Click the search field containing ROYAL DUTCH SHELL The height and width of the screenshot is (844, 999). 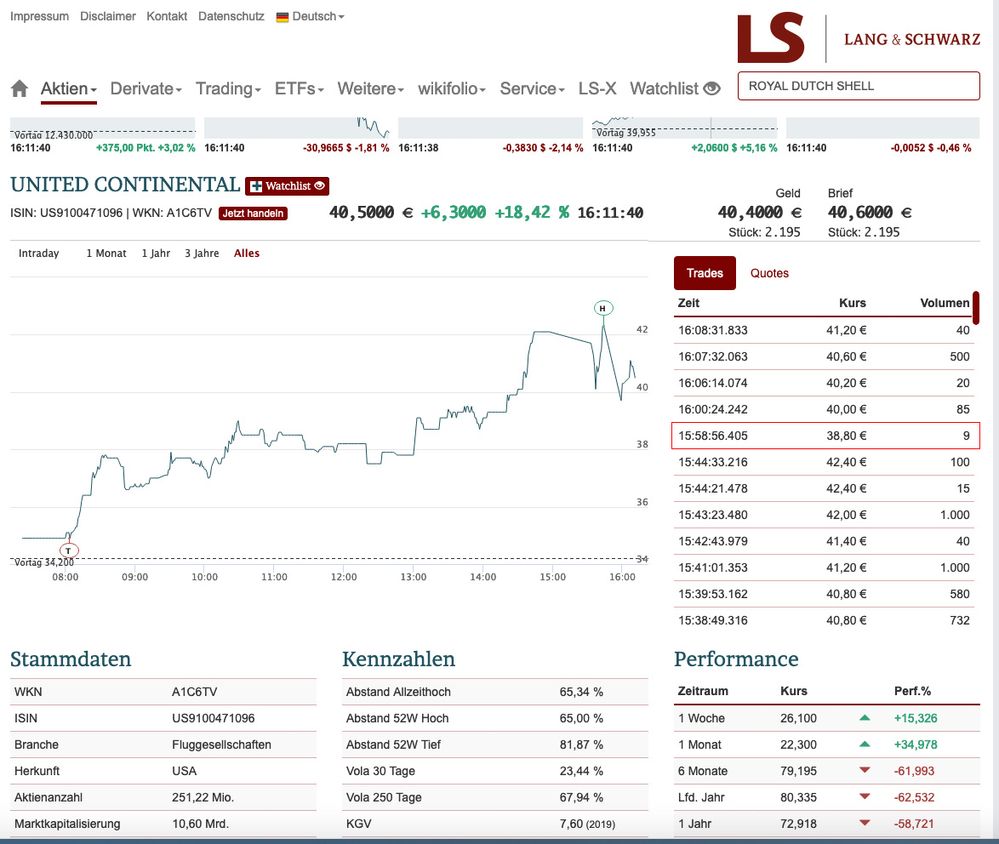[858, 86]
